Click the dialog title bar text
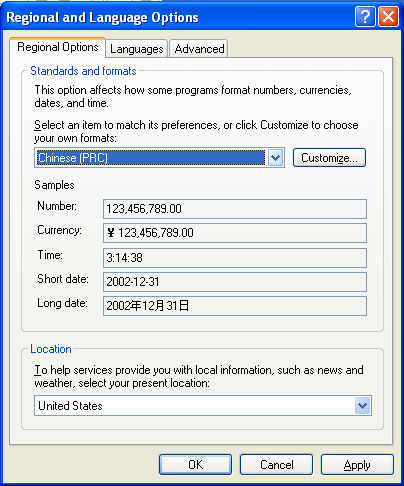 (102, 17)
